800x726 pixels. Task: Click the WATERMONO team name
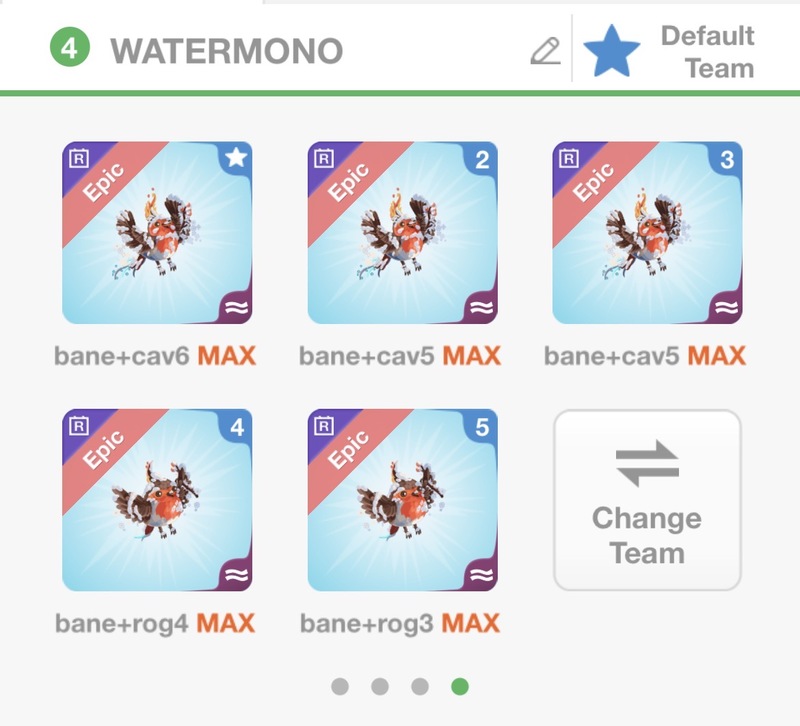pyautogui.click(x=227, y=51)
